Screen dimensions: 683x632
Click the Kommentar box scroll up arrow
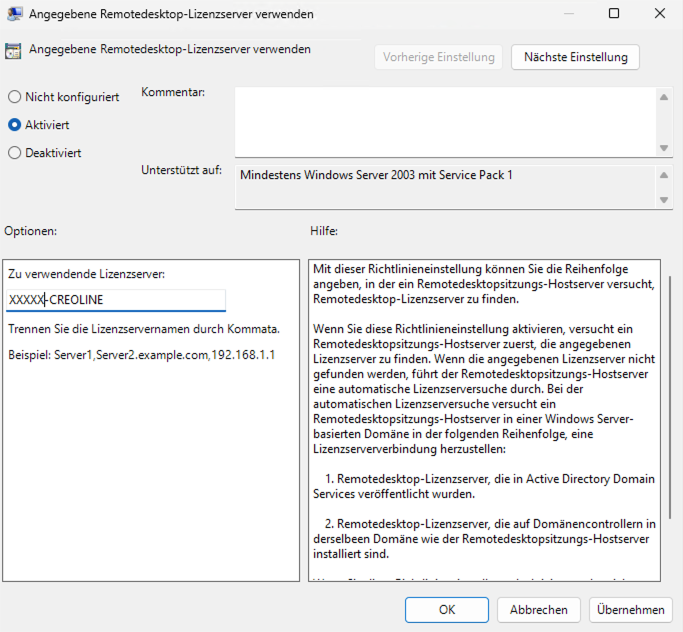point(664,97)
